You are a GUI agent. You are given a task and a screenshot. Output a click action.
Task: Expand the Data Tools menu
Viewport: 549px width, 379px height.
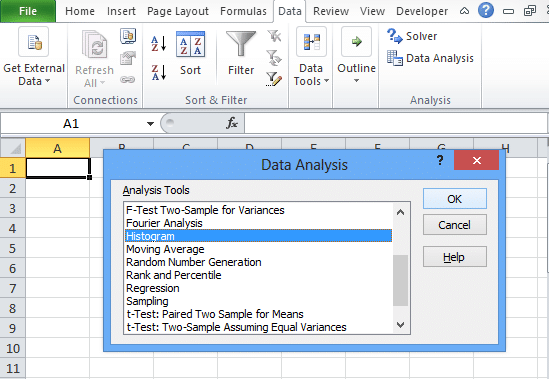coord(311,57)
